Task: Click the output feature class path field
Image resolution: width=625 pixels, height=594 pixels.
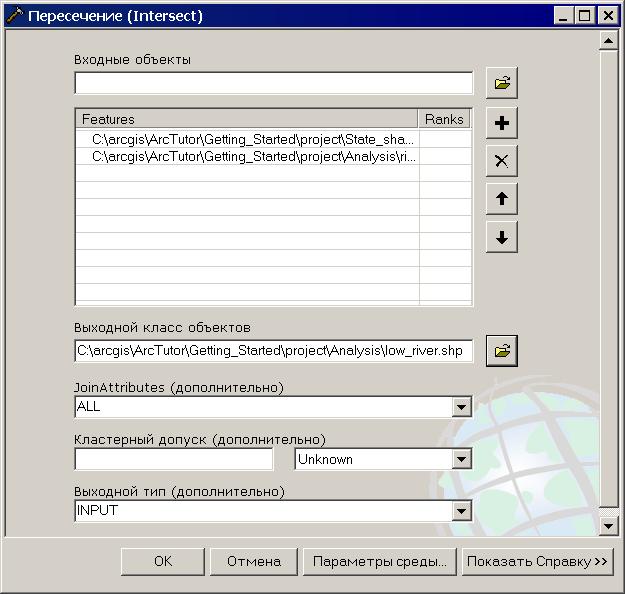Action: point(273,351)
